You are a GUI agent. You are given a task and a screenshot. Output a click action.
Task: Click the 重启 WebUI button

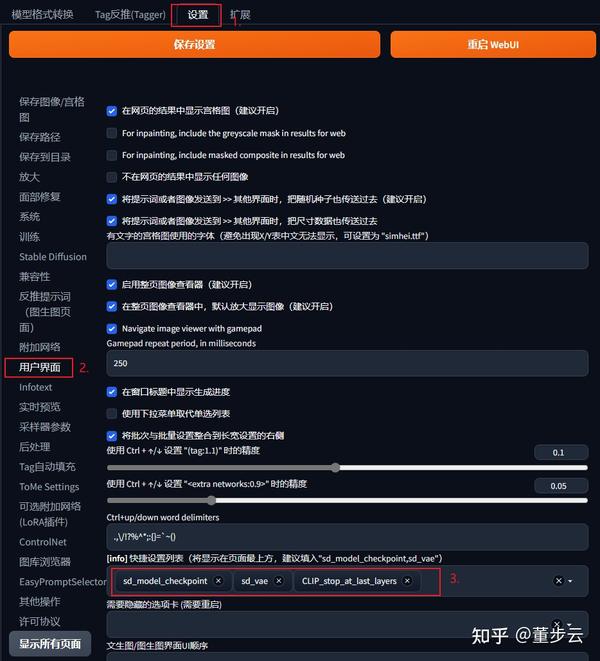[x=493, y=44]
